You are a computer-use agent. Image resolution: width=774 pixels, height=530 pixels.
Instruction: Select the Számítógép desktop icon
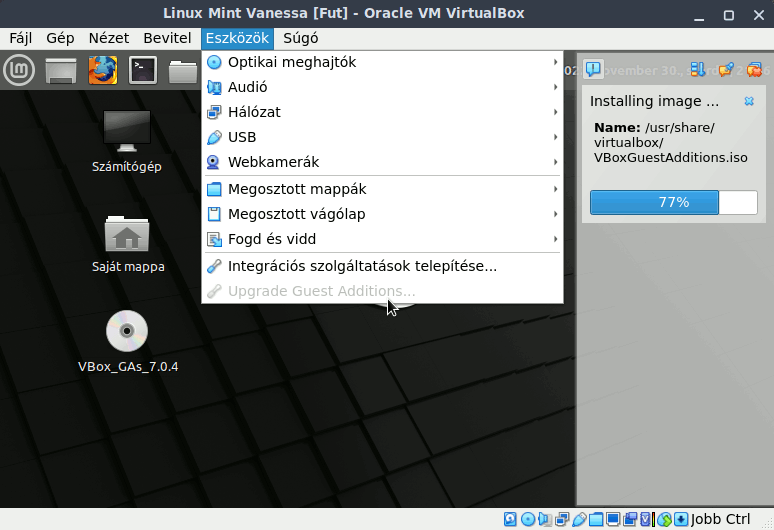[x=127, y=142]
